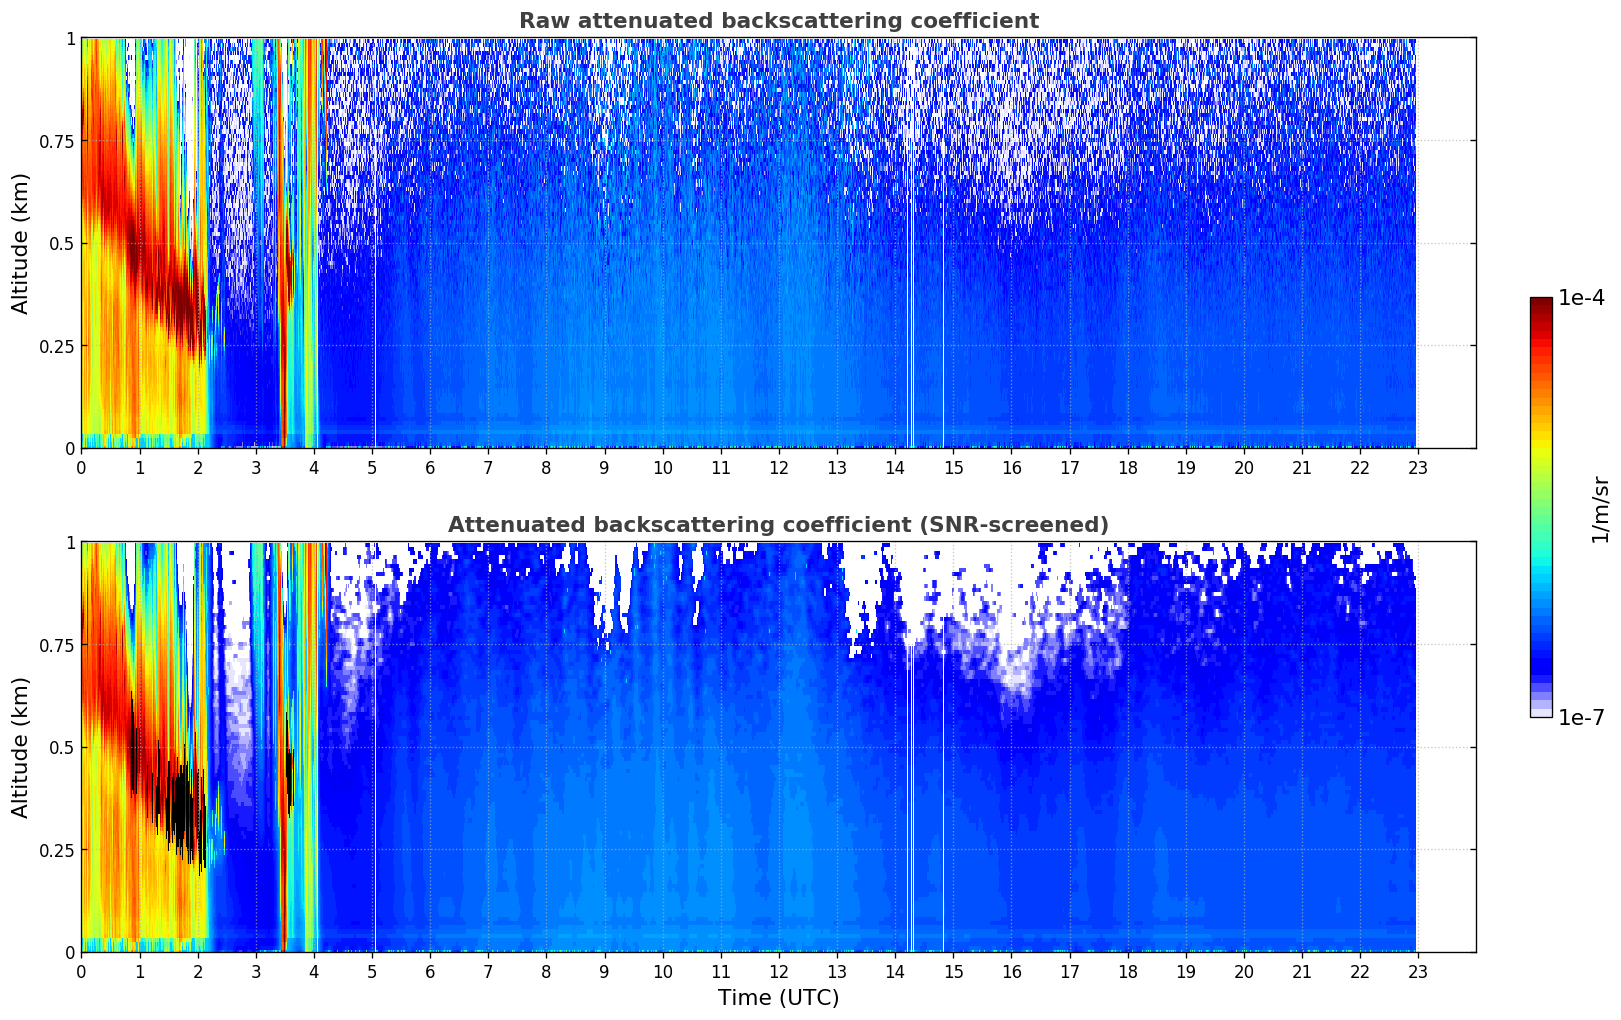This screenshot has height=1020, width=1621.
Task: Click the "0.75" tick on the bottom plot
Action: coord(58,645)
